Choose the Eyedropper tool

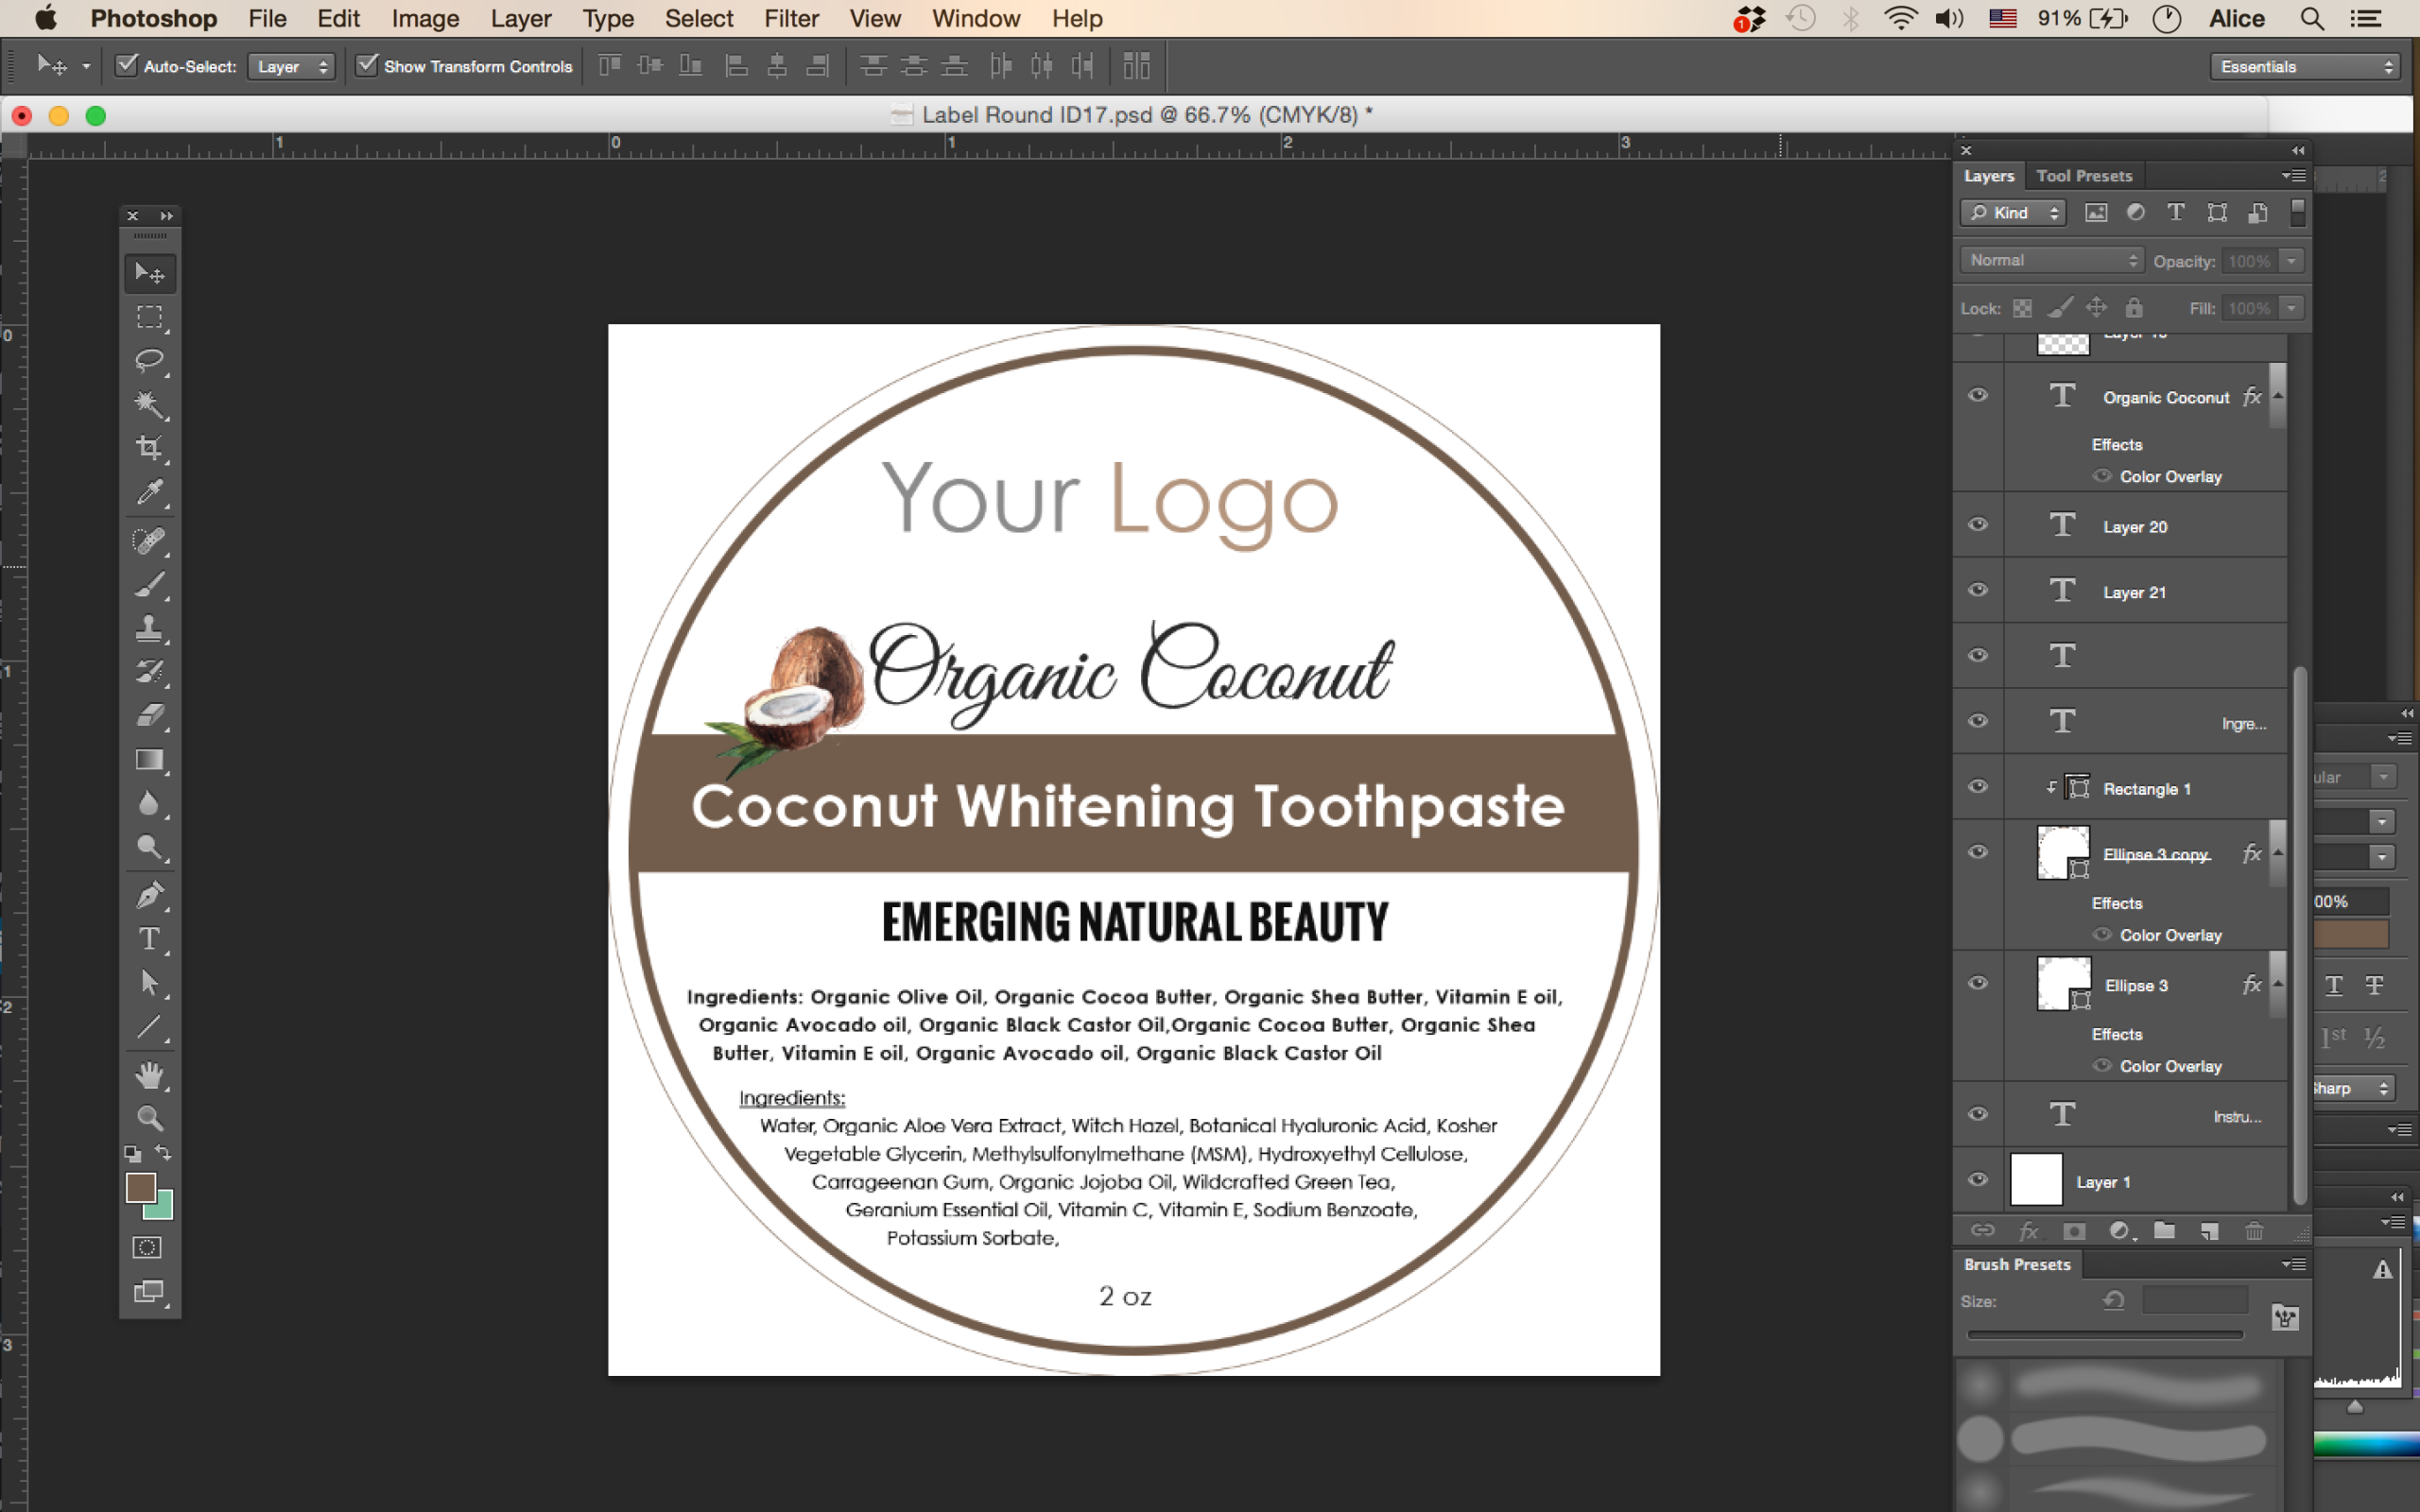[x=150, y=492]
